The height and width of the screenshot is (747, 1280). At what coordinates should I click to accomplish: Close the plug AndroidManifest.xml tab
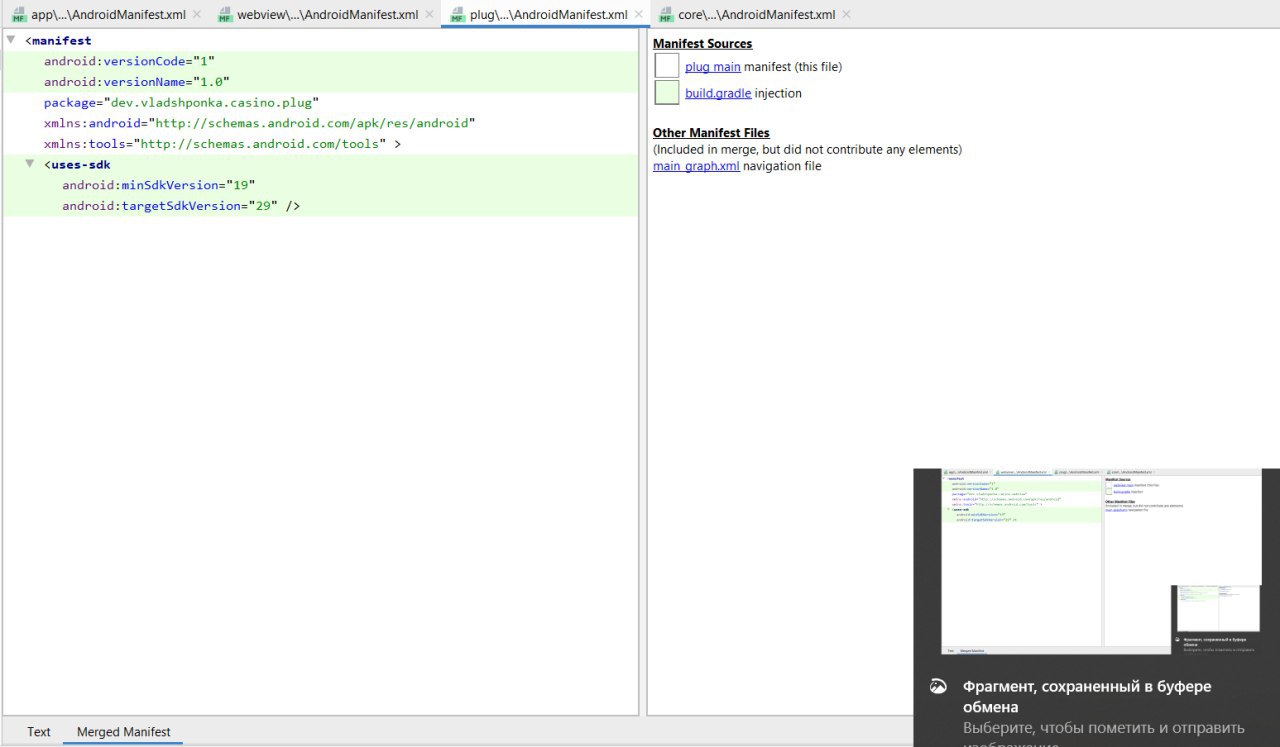[638, 14]
